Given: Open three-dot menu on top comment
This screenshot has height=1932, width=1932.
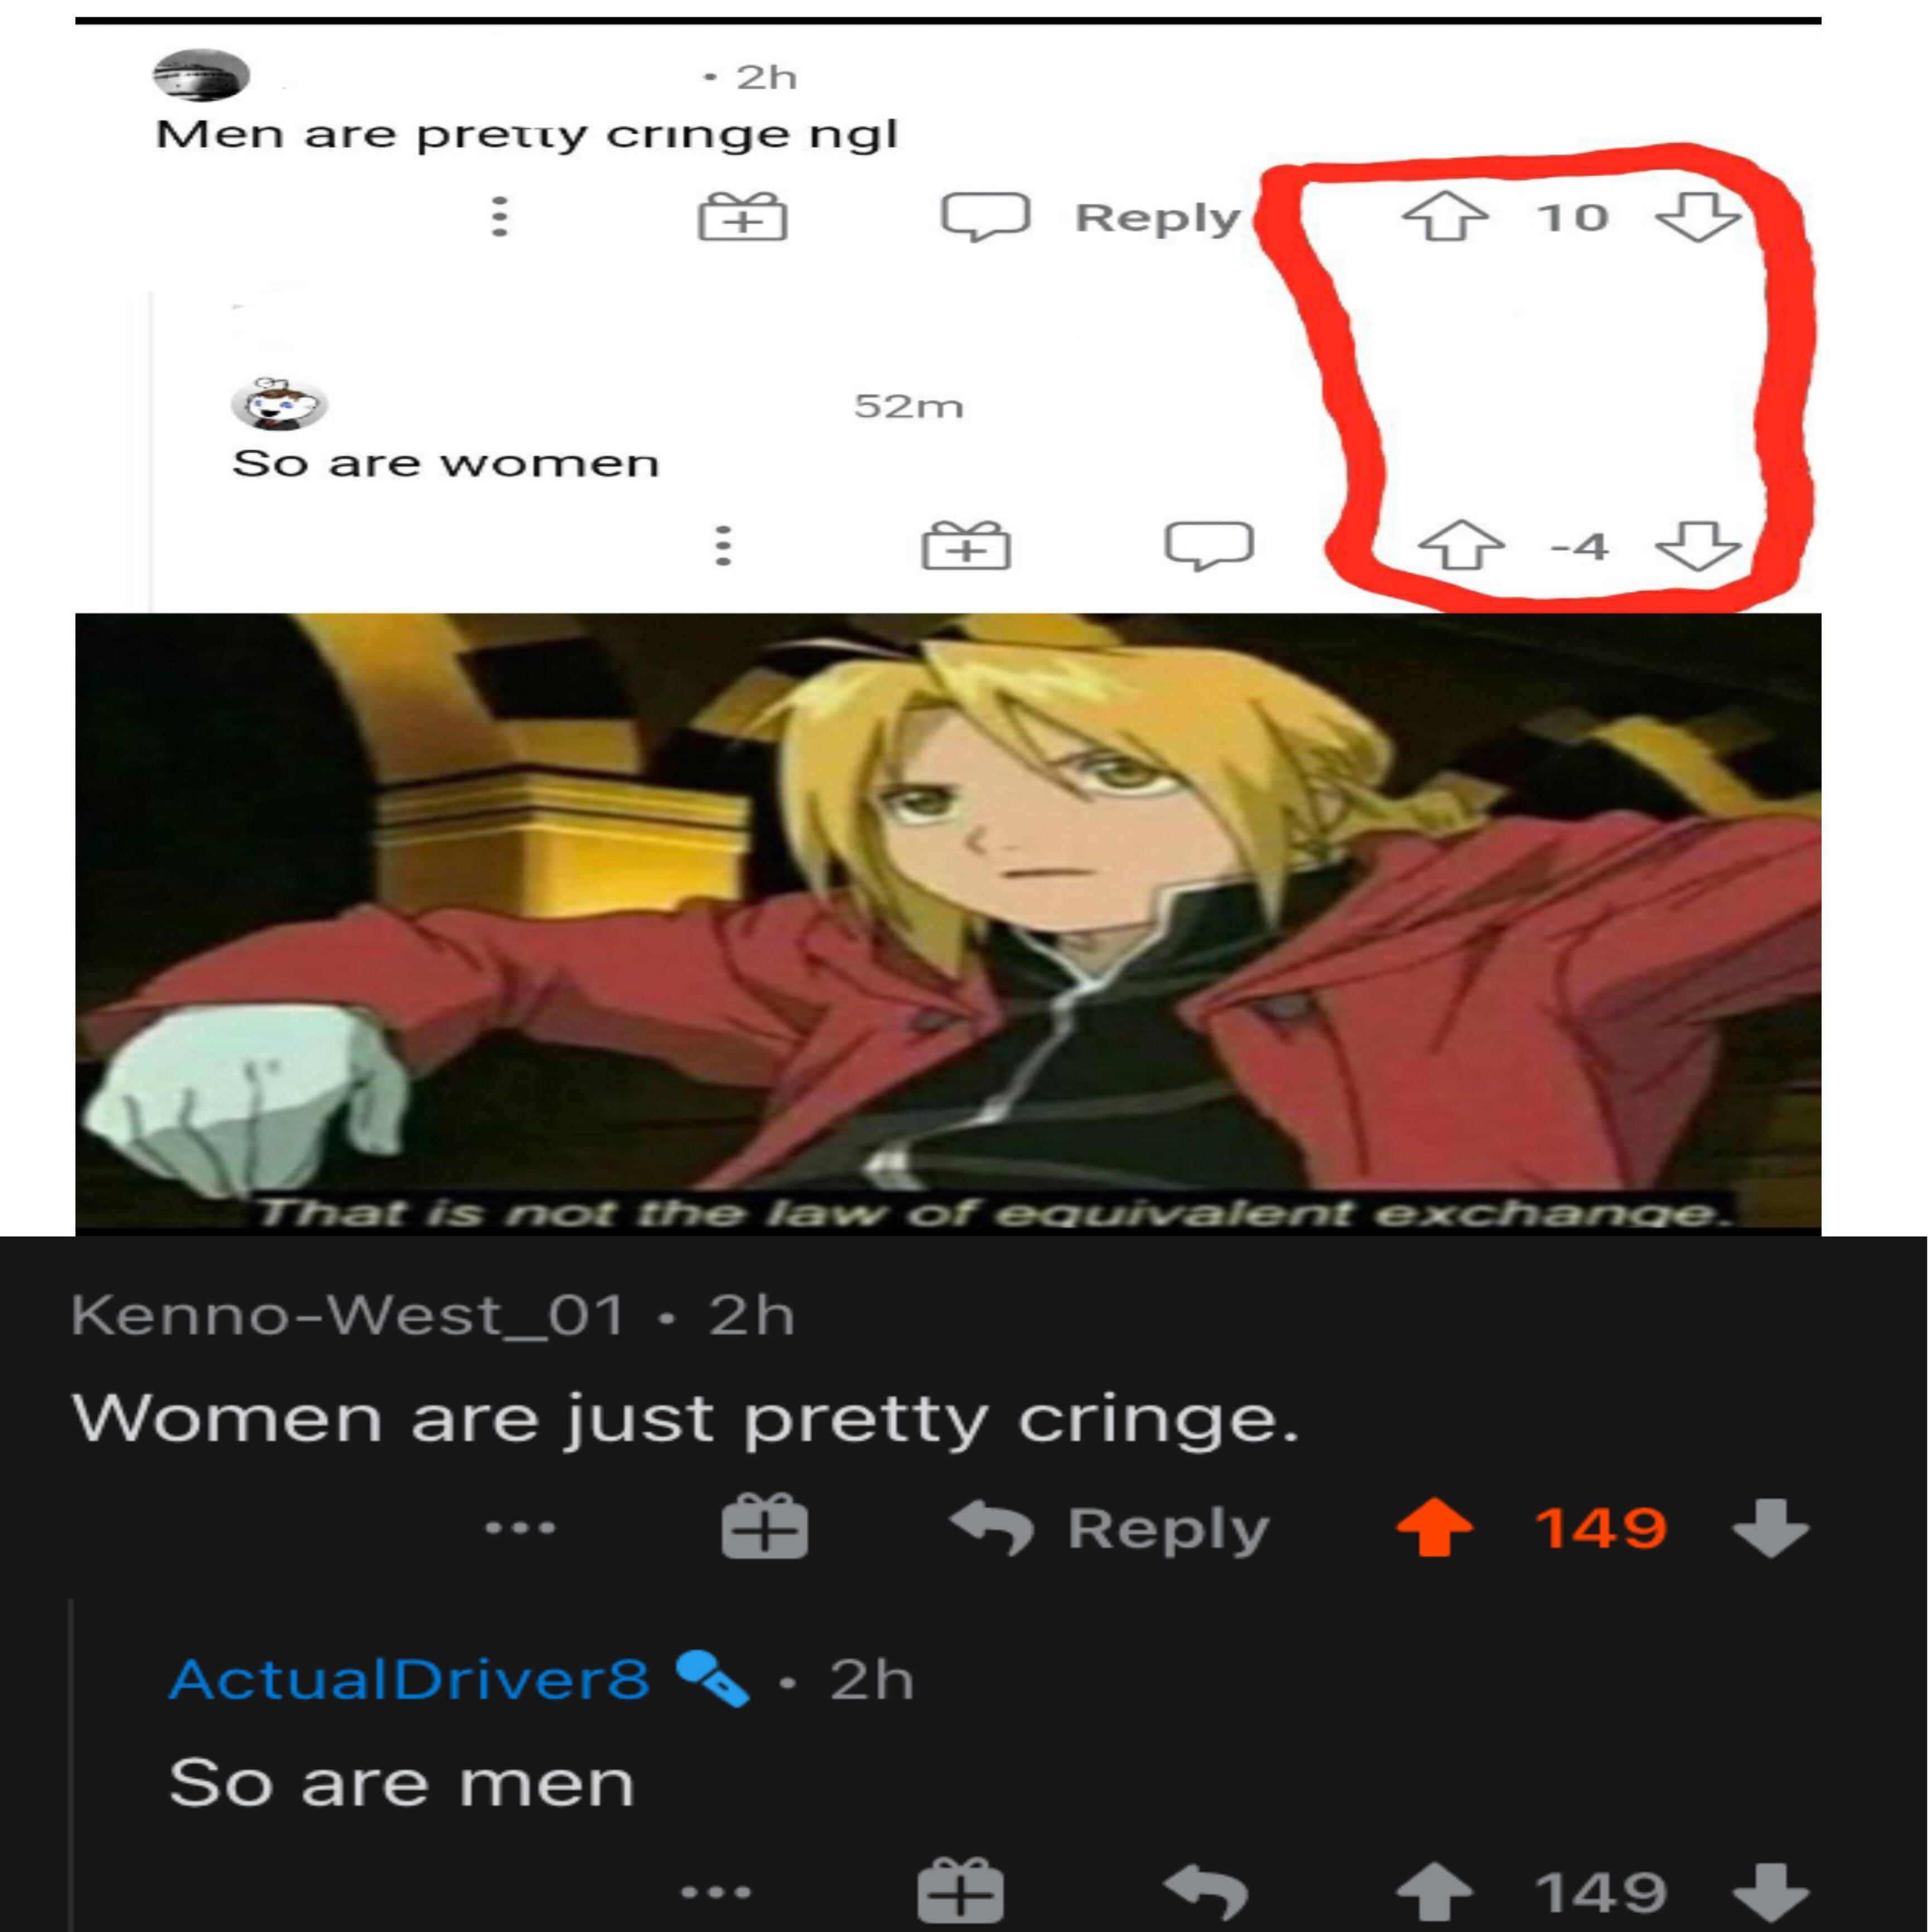Looking at the screenshot, I should pos(500,216).
